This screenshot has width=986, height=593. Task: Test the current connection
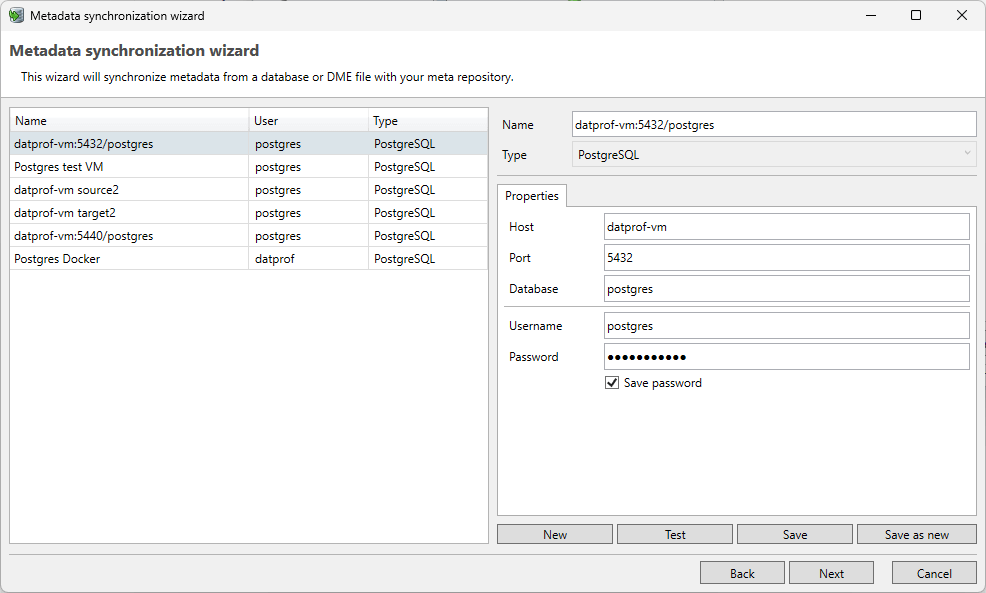pos(674,533)
